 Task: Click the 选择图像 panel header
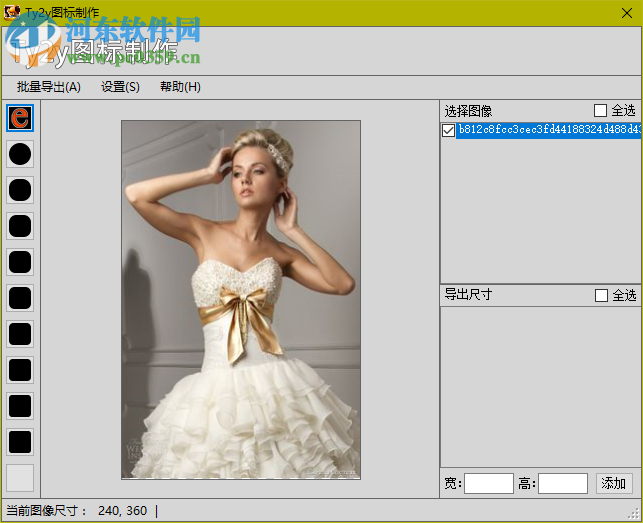(x=468, y=111)
